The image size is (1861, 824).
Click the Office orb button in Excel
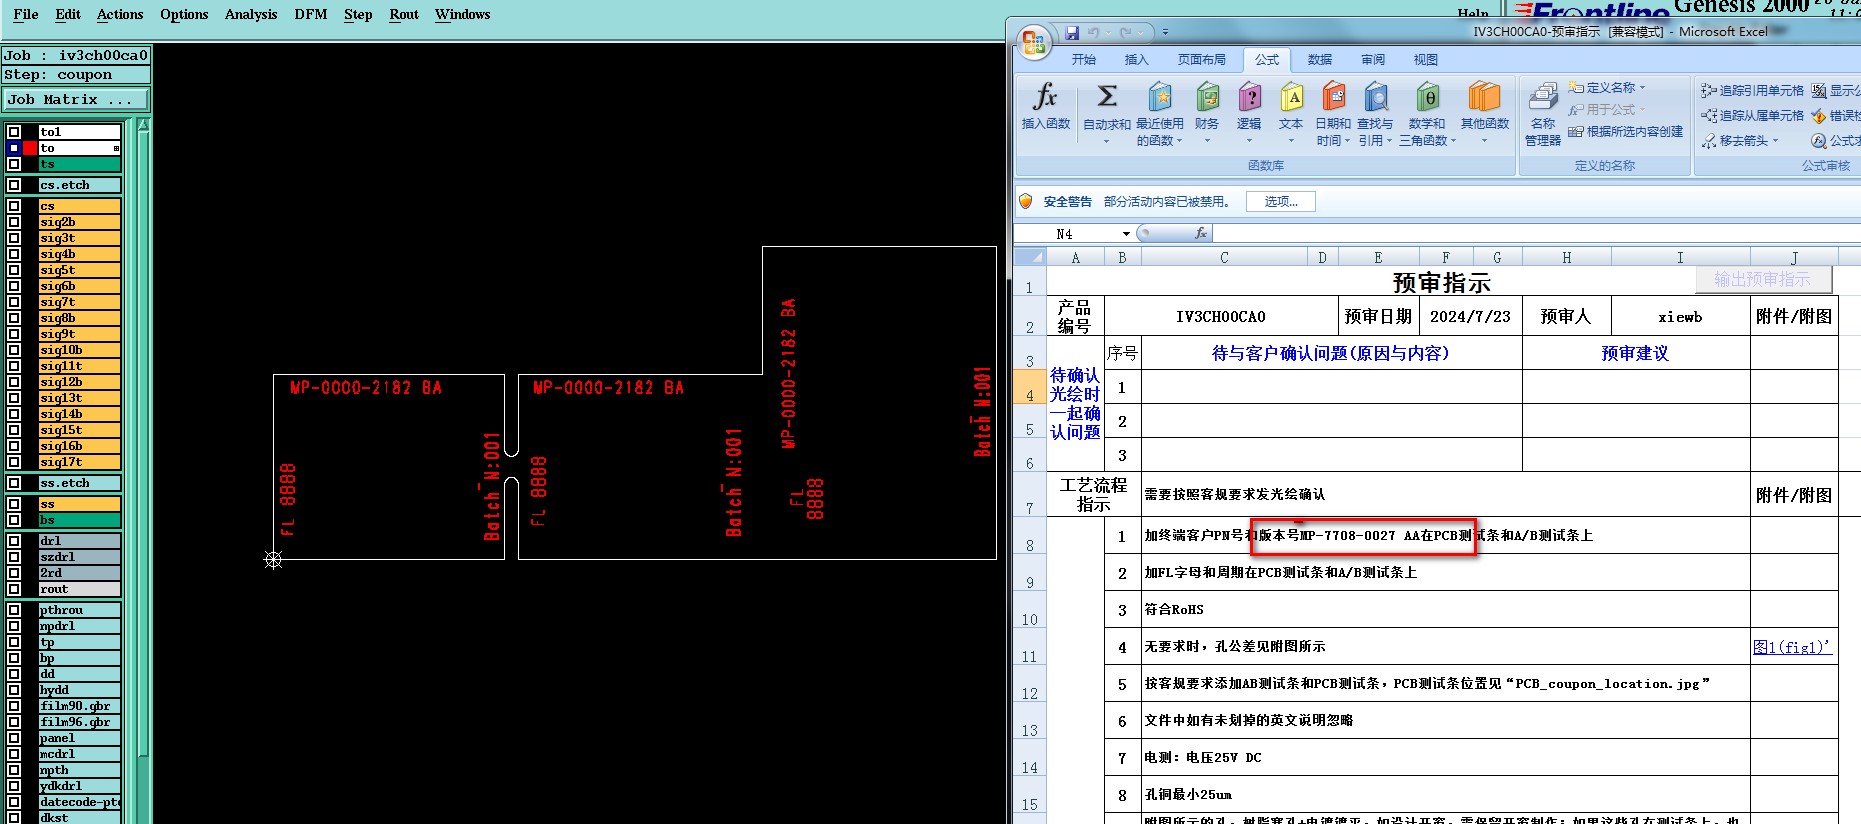coord(1033,43)
